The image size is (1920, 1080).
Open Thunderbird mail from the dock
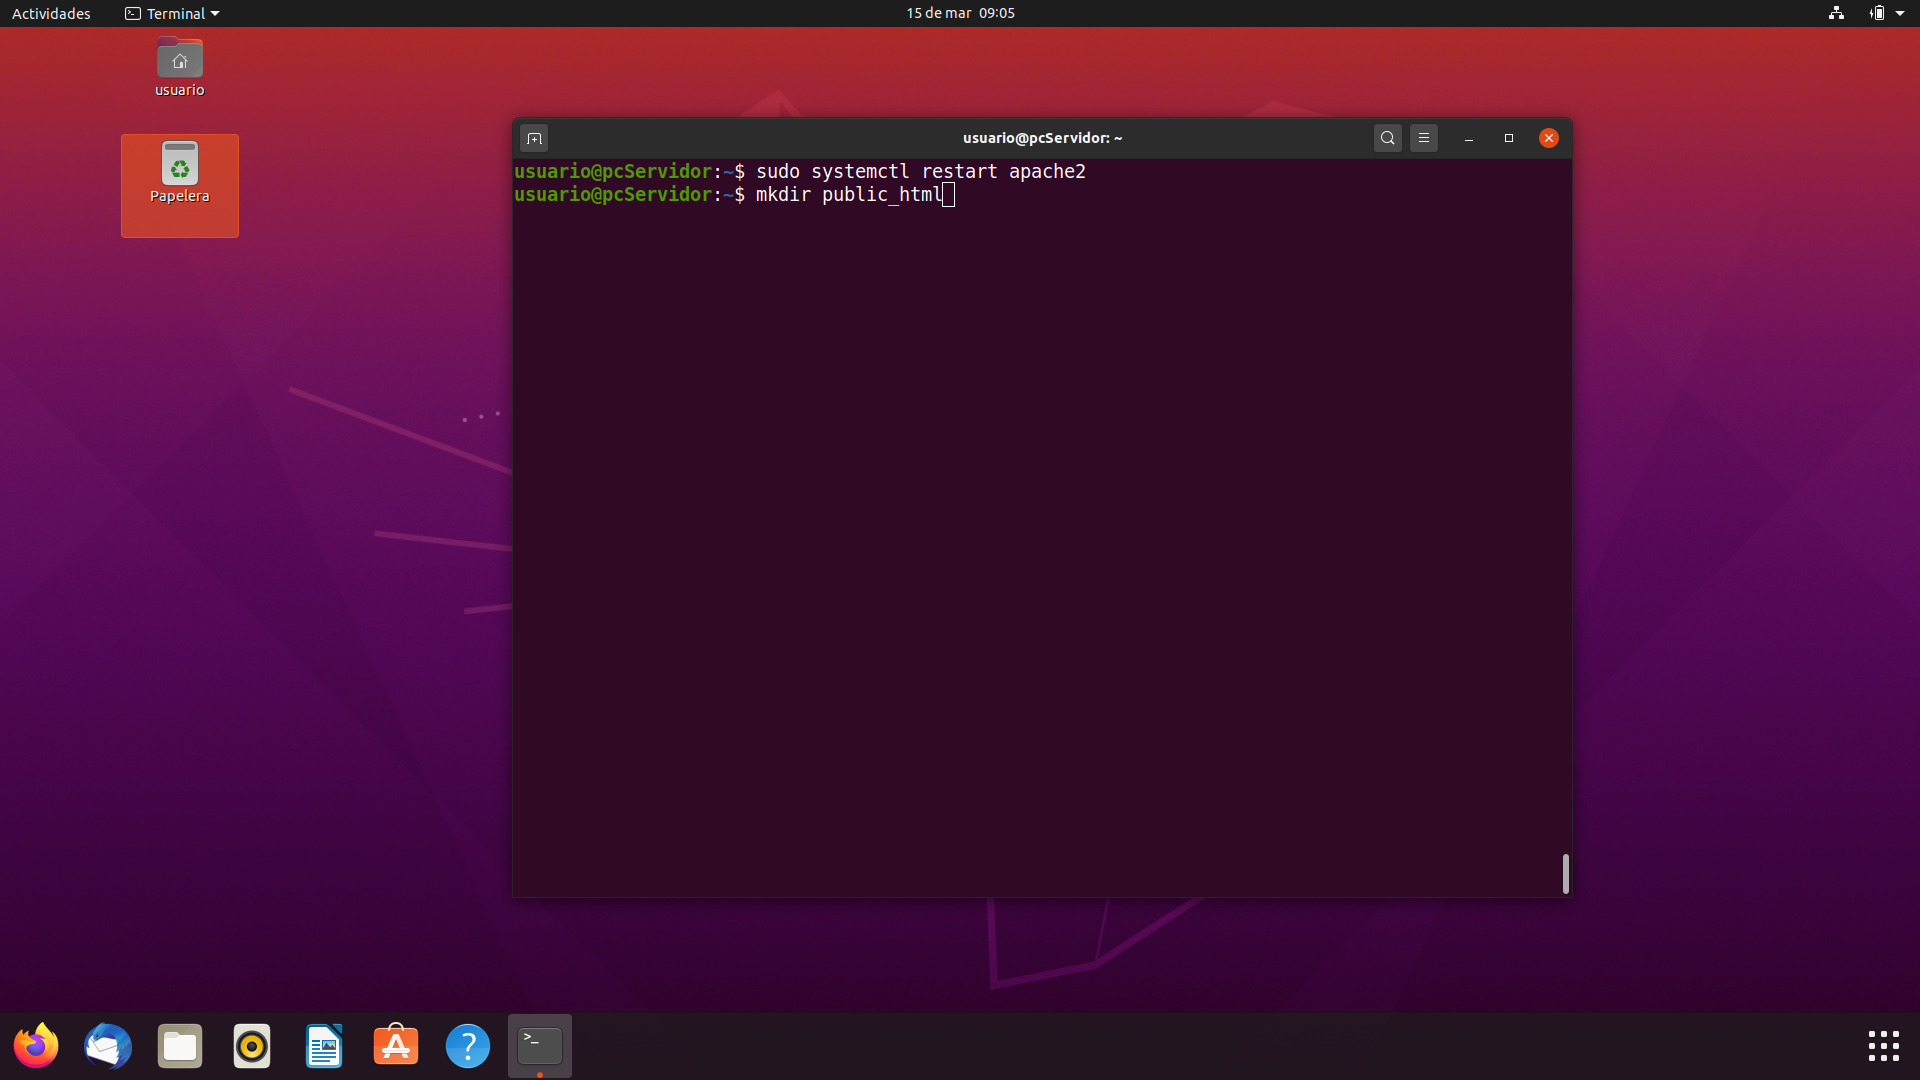coord(108,1046)
